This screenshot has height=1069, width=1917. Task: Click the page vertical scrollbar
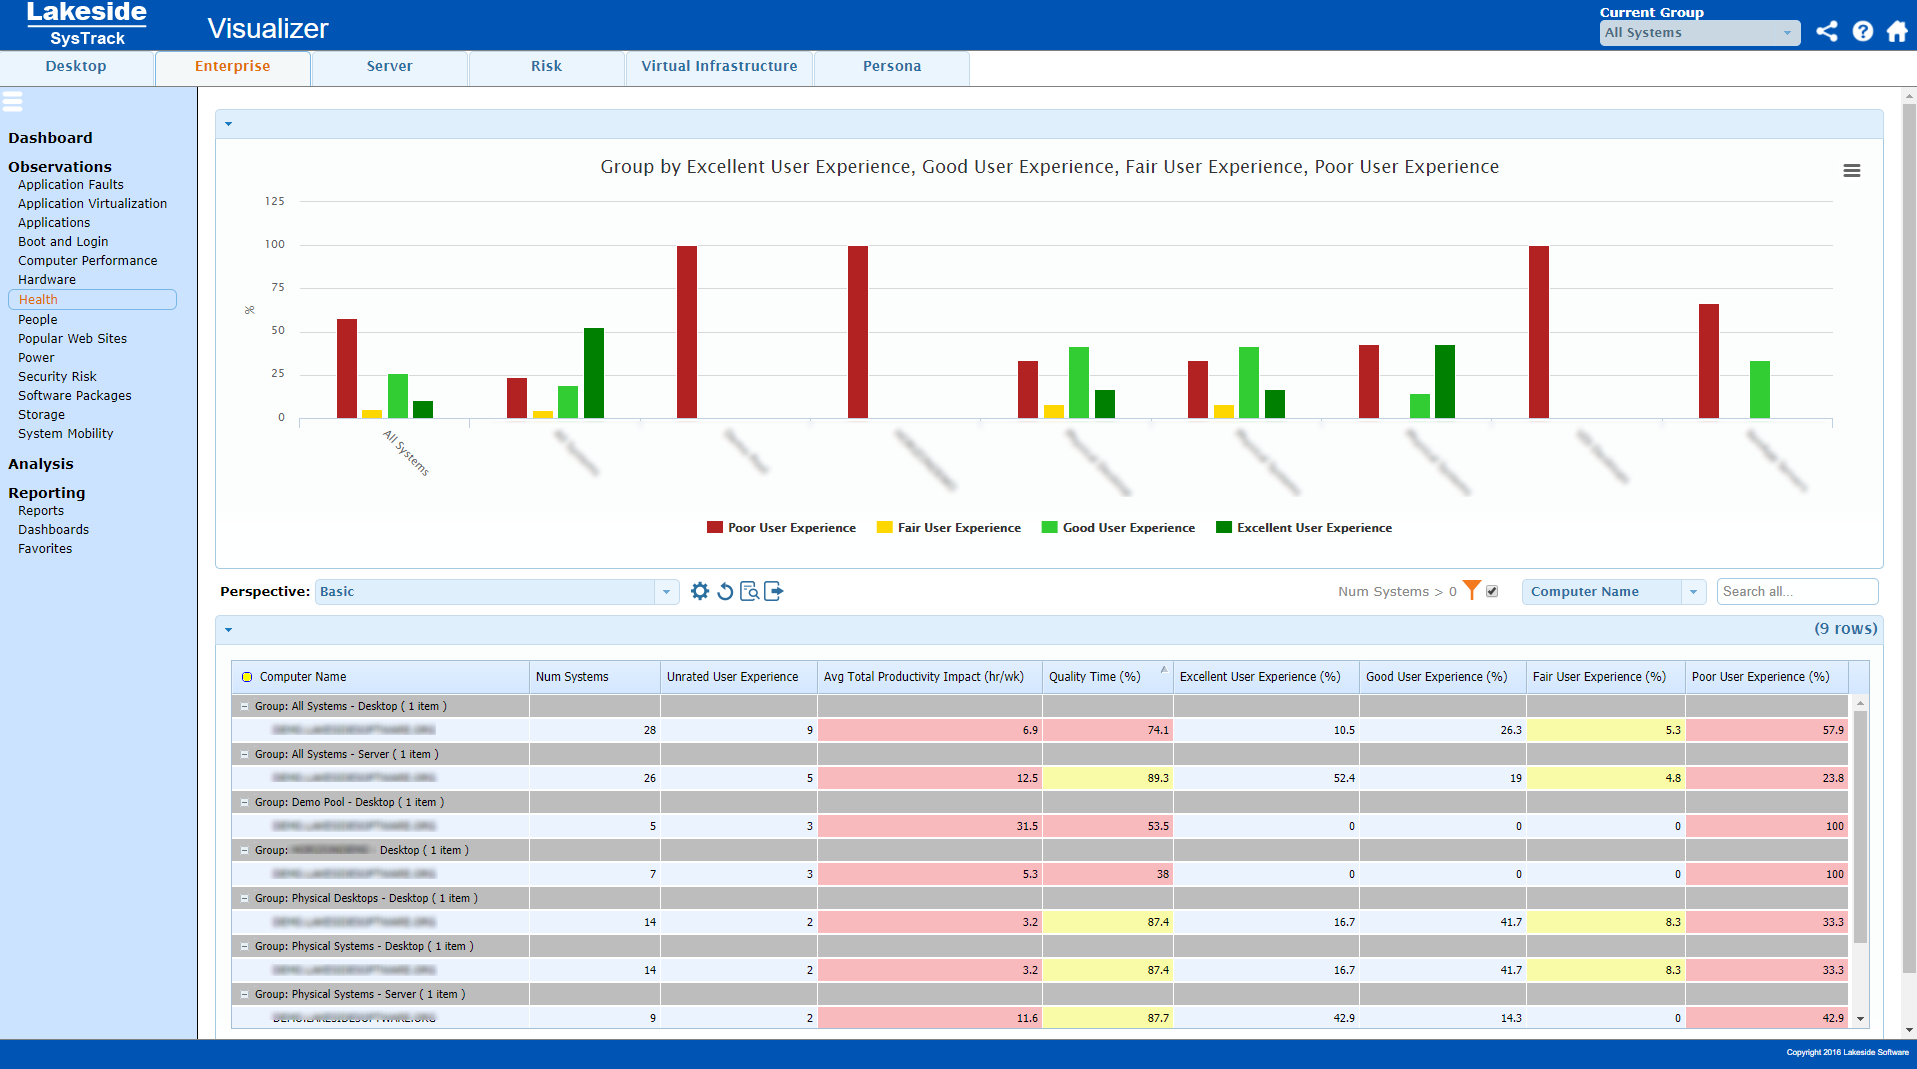[x=1909, y=540]
